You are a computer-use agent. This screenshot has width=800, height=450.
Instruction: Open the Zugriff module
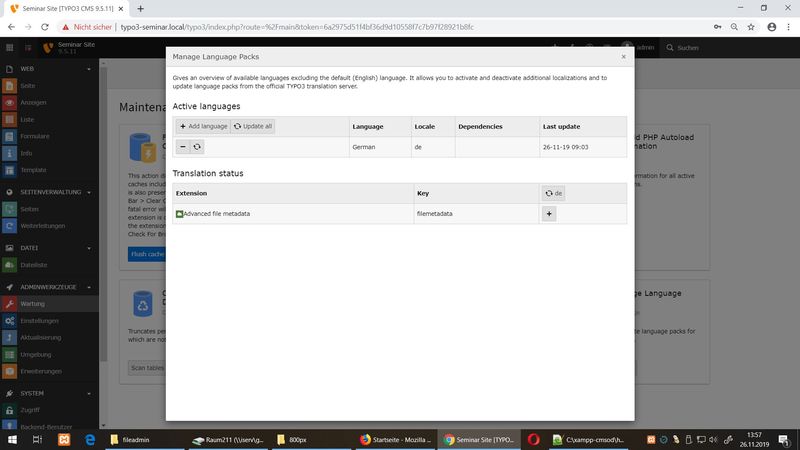(49, 410)
